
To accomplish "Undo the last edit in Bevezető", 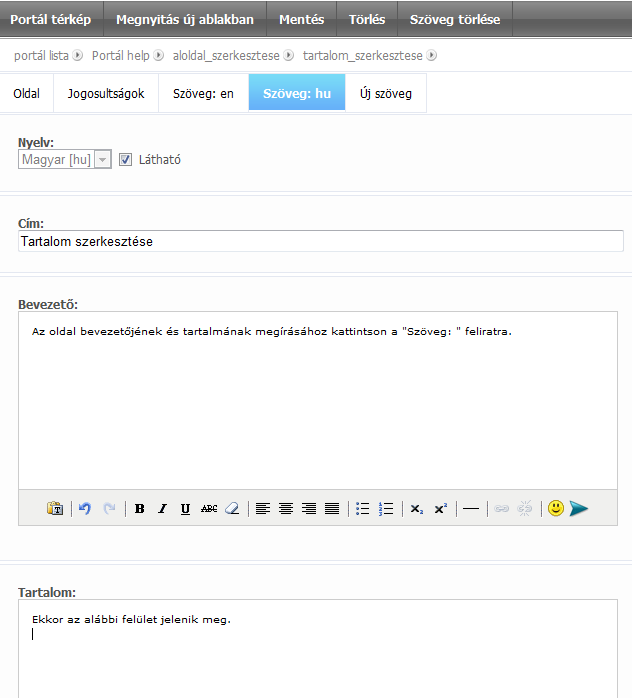I will tap(85, 508).
